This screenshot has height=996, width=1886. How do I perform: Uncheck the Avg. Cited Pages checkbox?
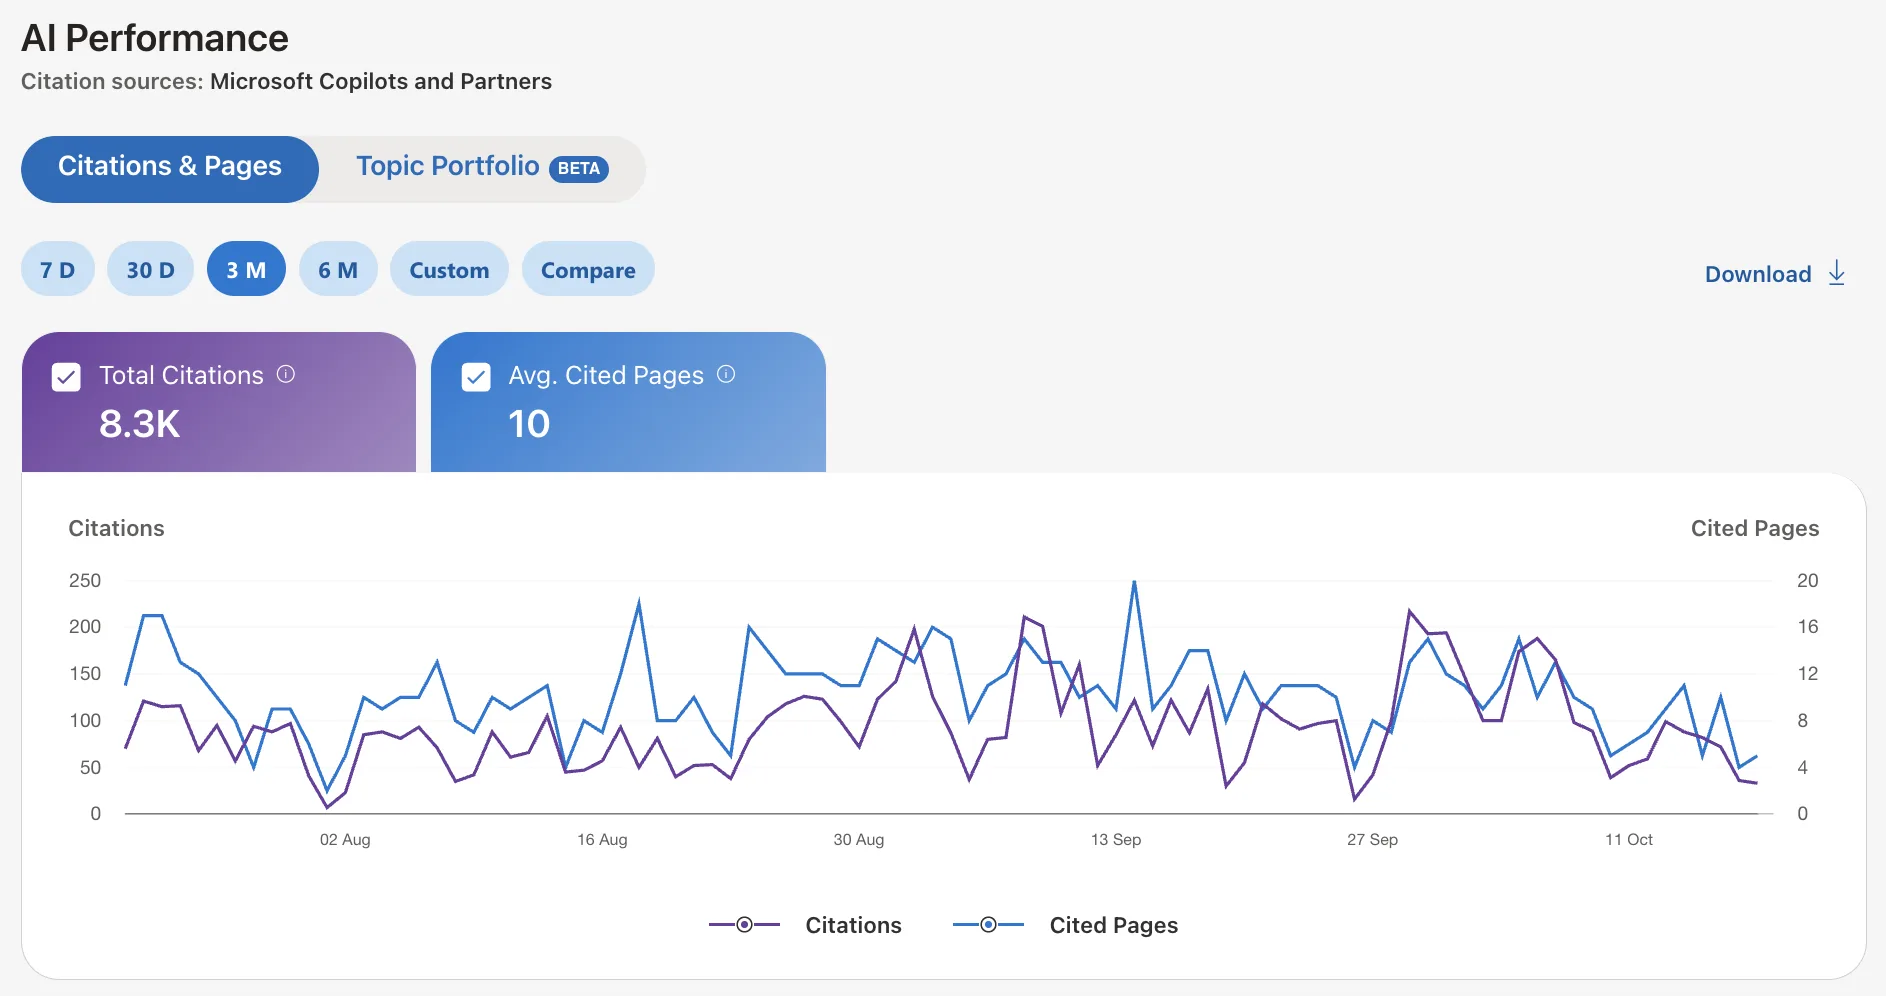coord(476,377)
